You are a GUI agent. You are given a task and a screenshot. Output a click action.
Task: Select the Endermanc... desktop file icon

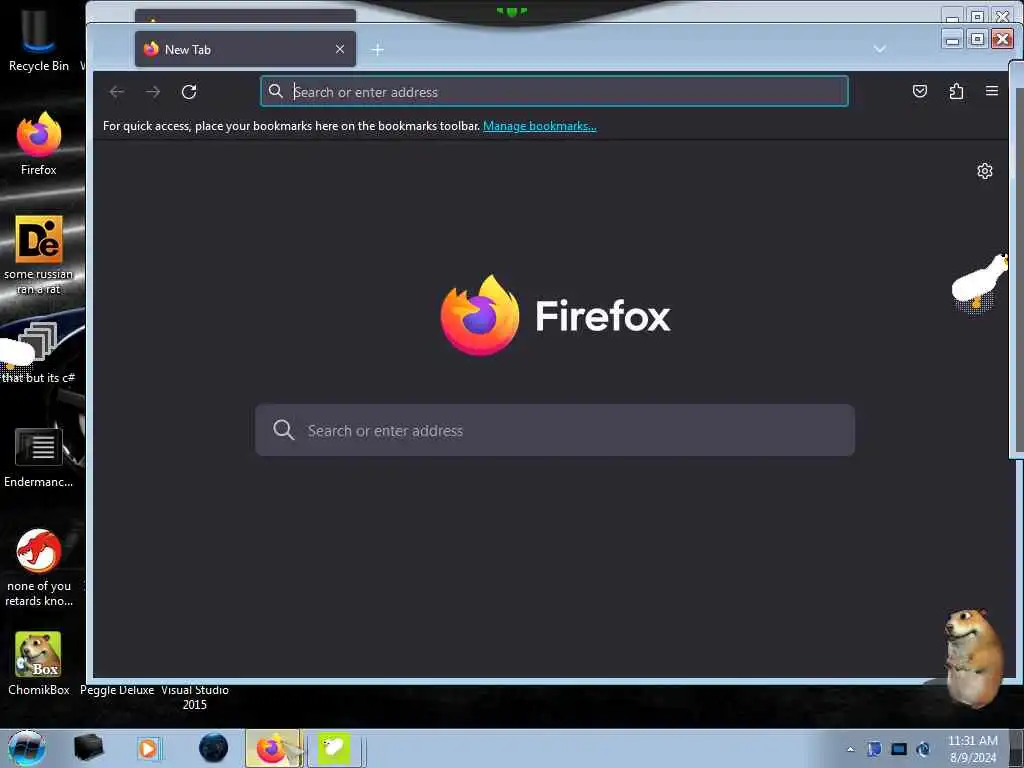pyautogui.click(x=39, y=457)
